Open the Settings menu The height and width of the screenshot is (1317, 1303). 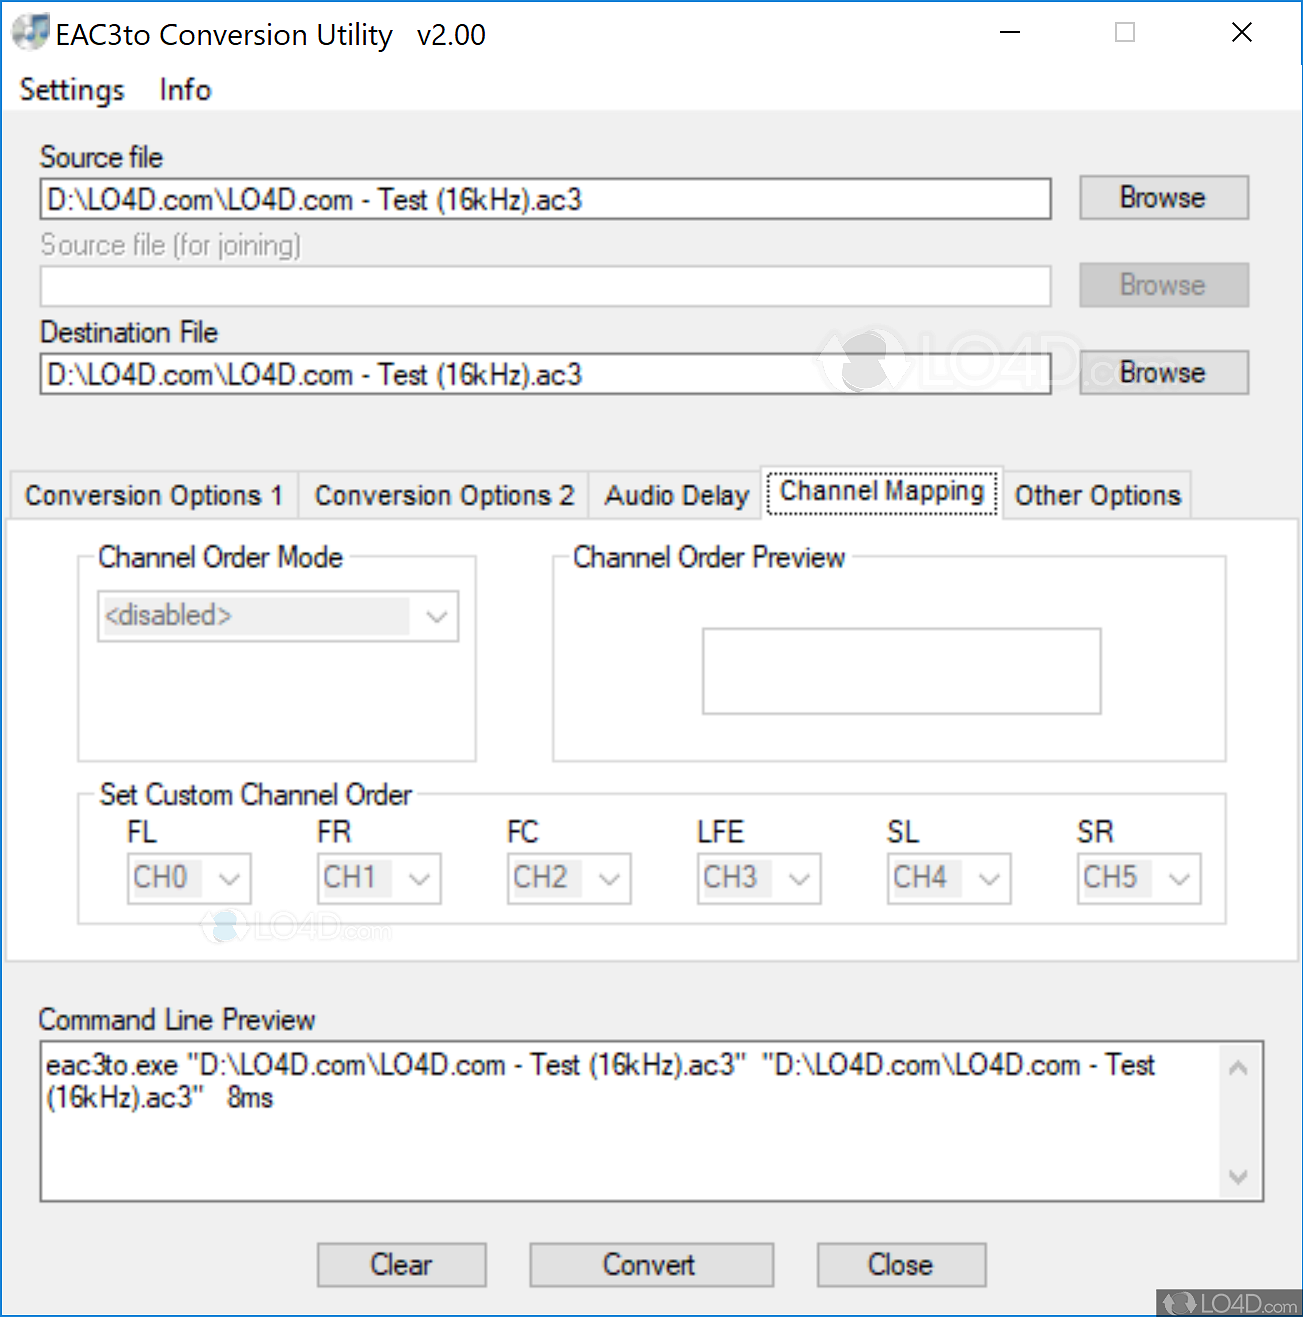tap(72, 90)
